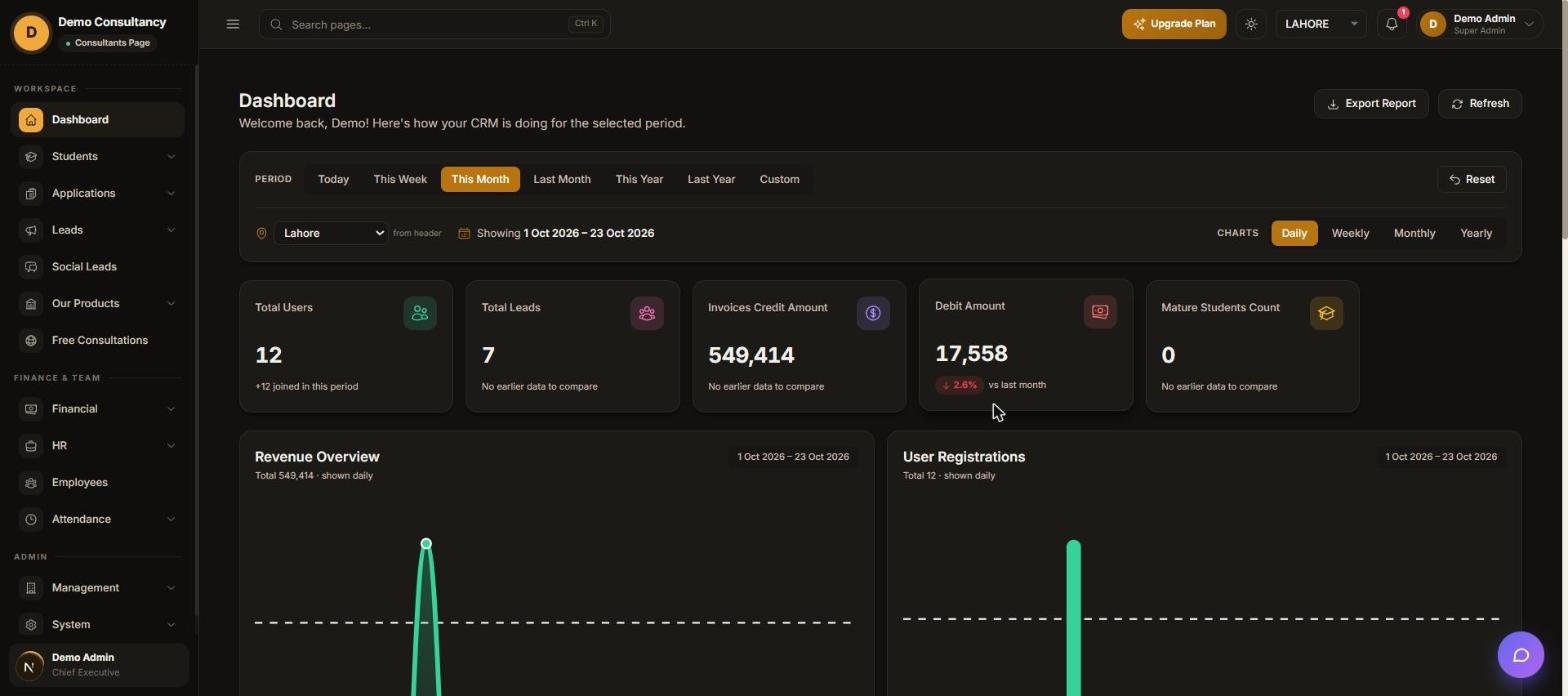Screen dimensions: 1568x696
Task: Expand the Applications menu chevron
Action: (x=171, y=193)
